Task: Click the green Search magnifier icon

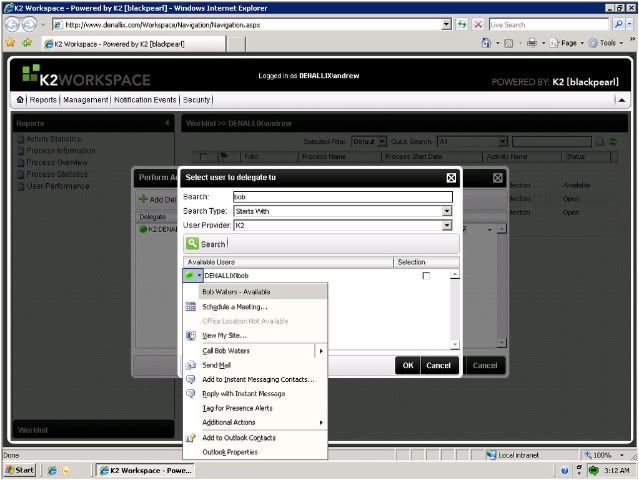Action: (x=192, y=244)
